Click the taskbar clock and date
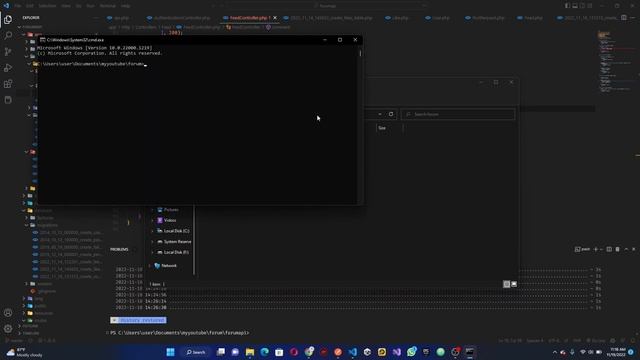 (616, 352)
